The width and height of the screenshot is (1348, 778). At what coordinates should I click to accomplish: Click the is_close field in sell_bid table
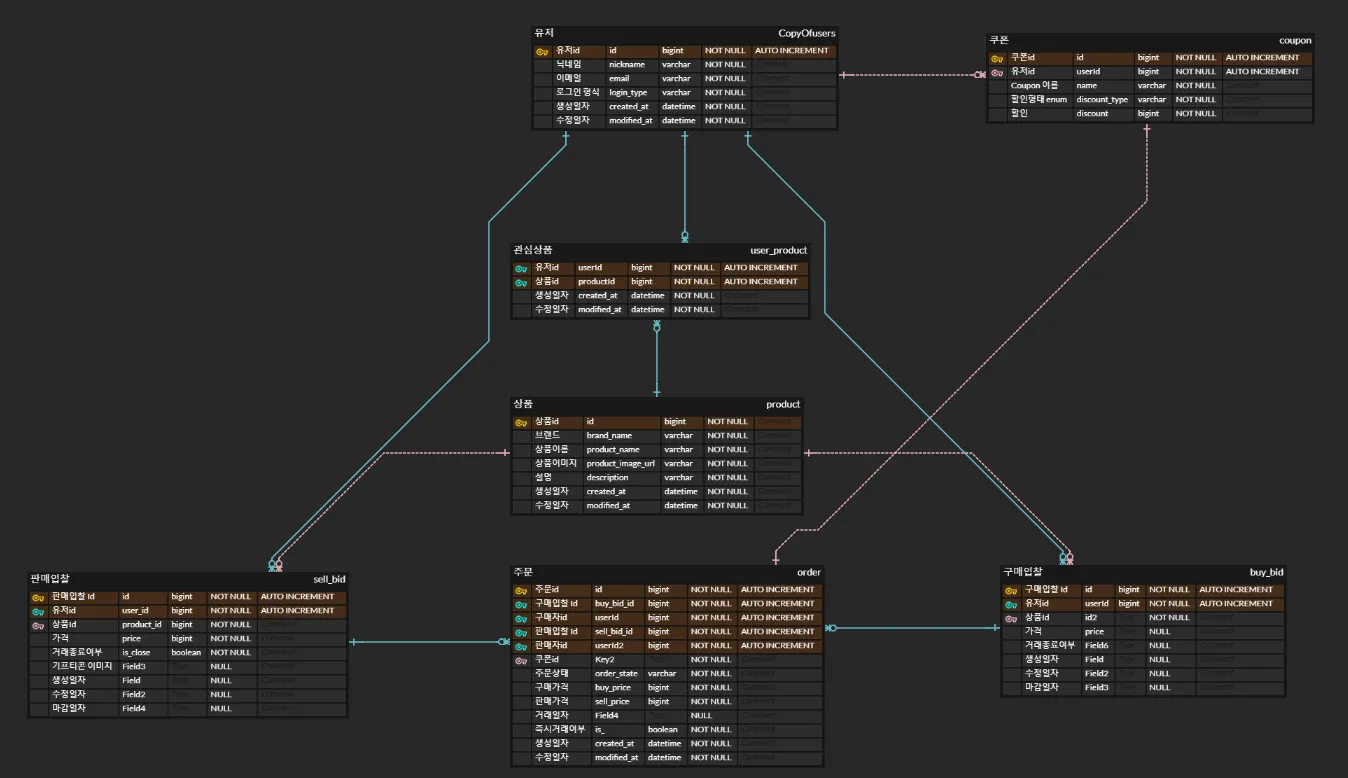[136, 653]
